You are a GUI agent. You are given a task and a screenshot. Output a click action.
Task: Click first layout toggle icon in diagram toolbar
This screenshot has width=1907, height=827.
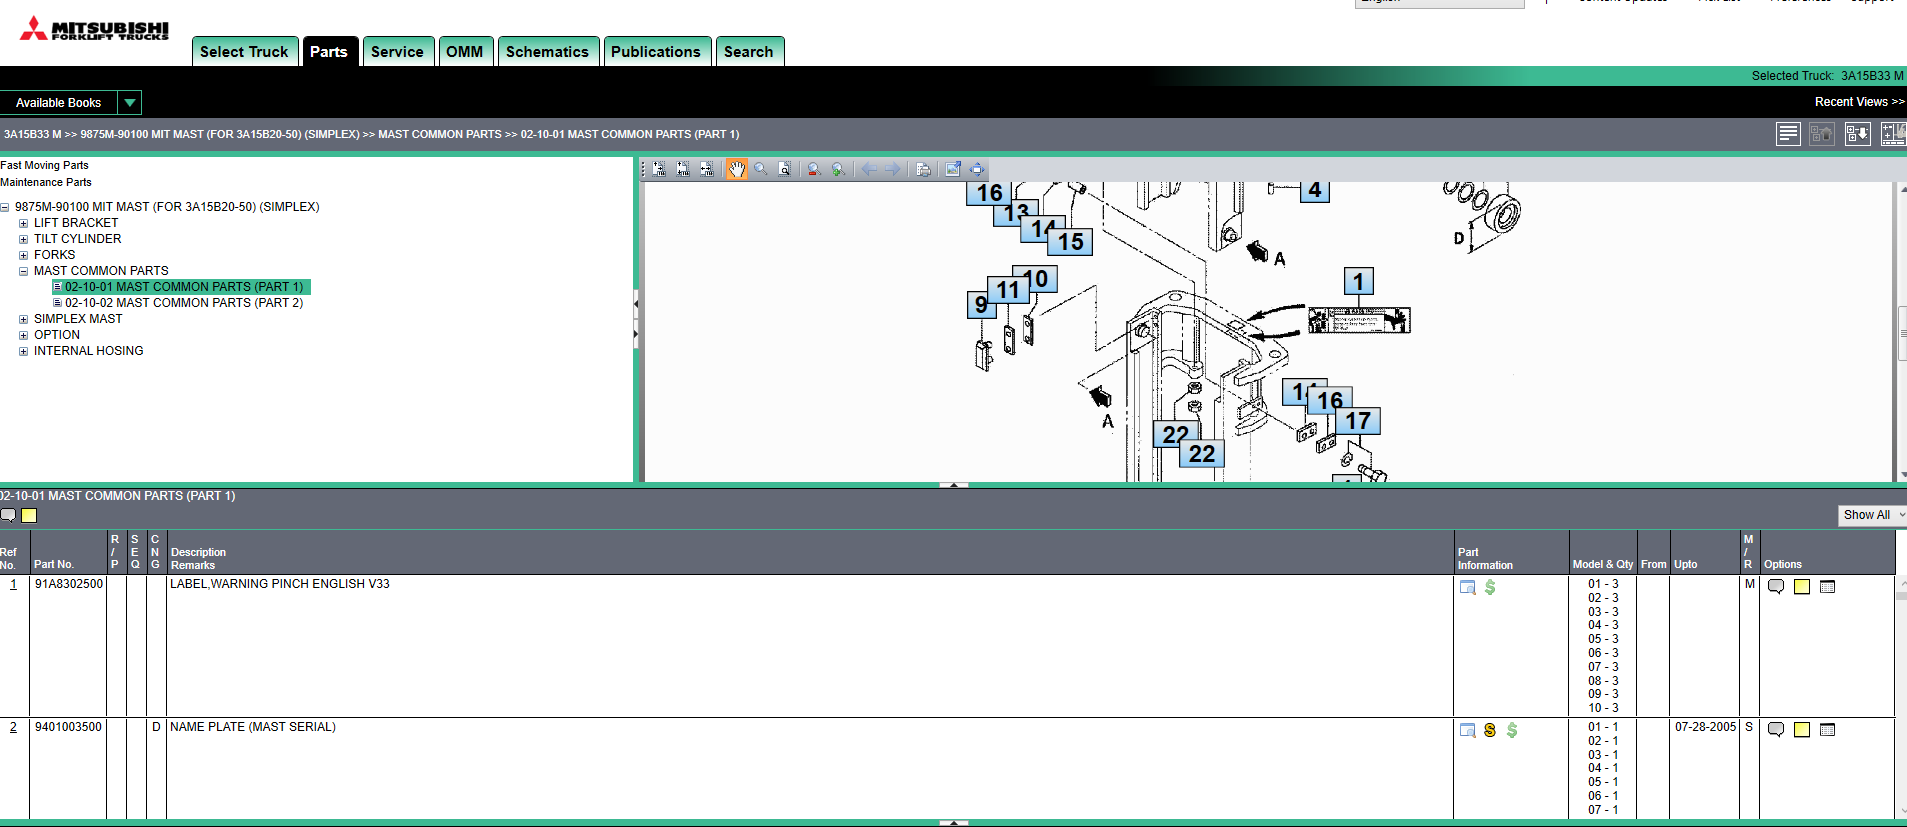659,169
